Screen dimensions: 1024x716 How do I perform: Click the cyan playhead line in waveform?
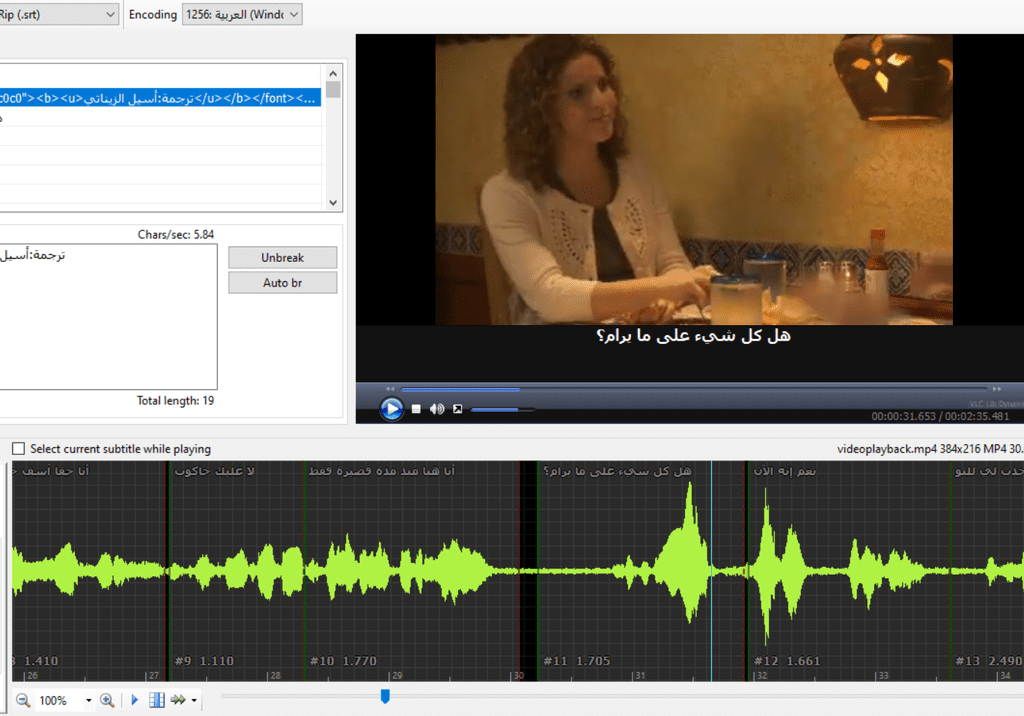coord(712,572)
